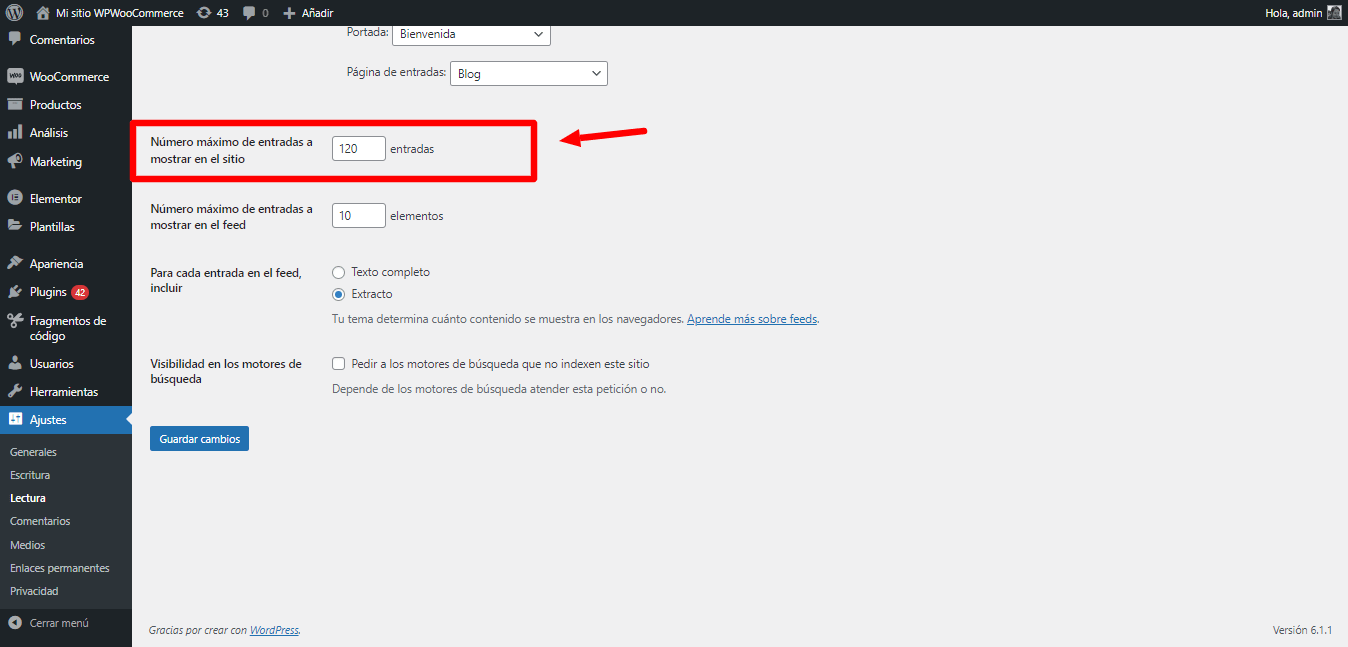Viewport: 1348px width, 647px height.
Task: Click the Herramientas menu label
Action: click(64, 392)
